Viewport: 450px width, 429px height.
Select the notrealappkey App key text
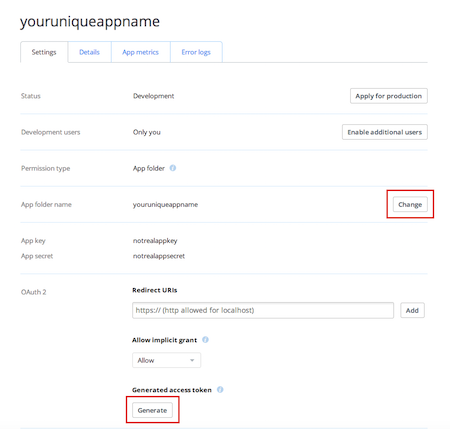pyautogui.click(x=155, y=241)
